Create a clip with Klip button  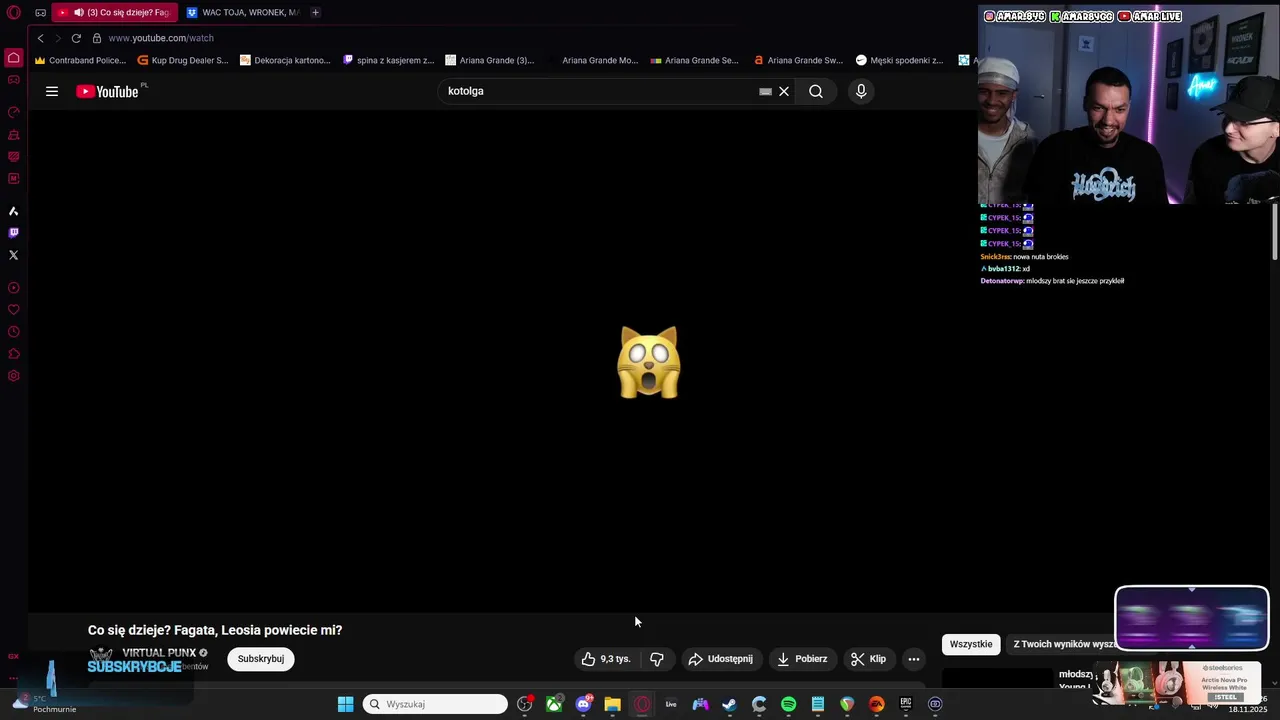pos(868,659)
